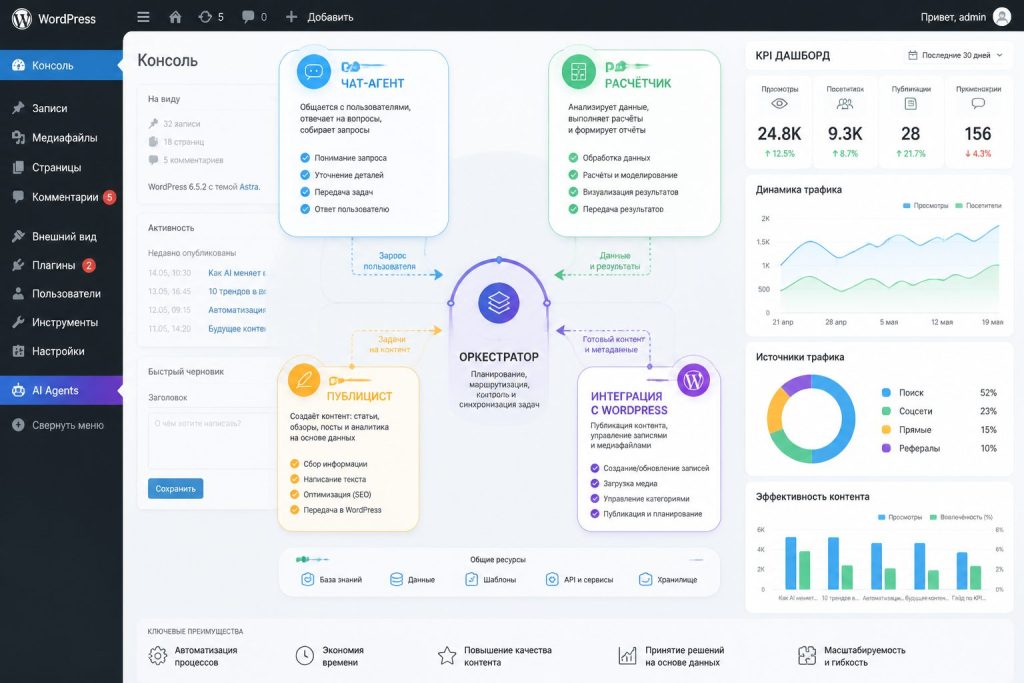1024x683 pixels.
Task: Go to the site via the home icon
Action: 175,17
